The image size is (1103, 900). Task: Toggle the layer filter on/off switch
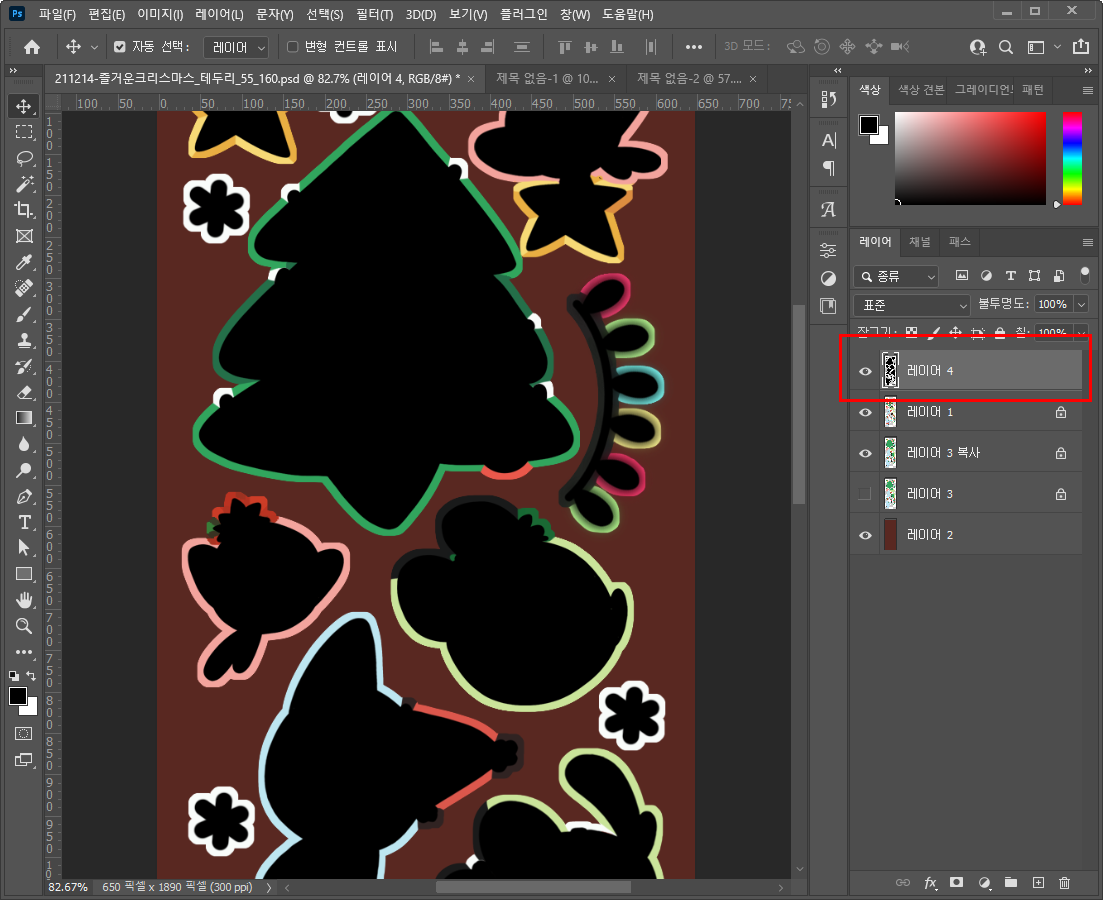point(1085,274)
